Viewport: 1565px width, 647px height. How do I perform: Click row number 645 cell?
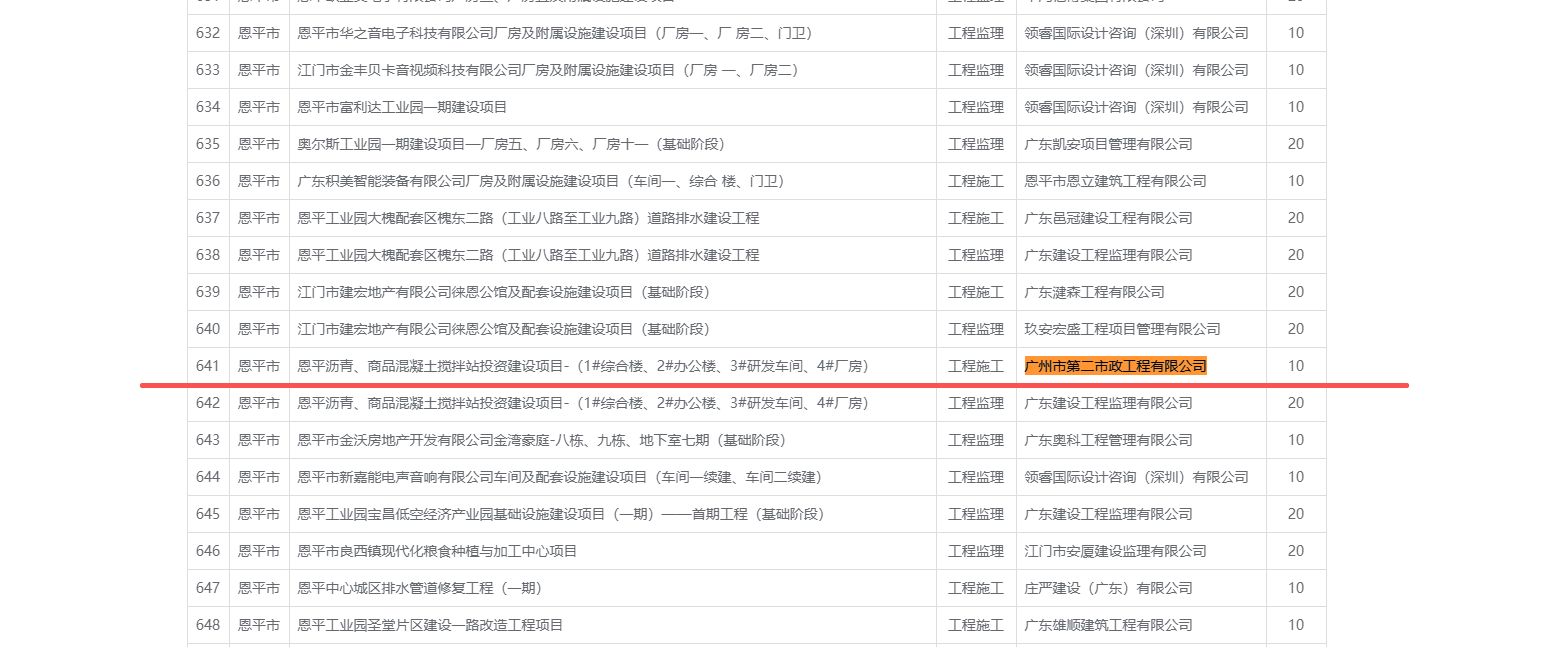(x=208, y=514)
